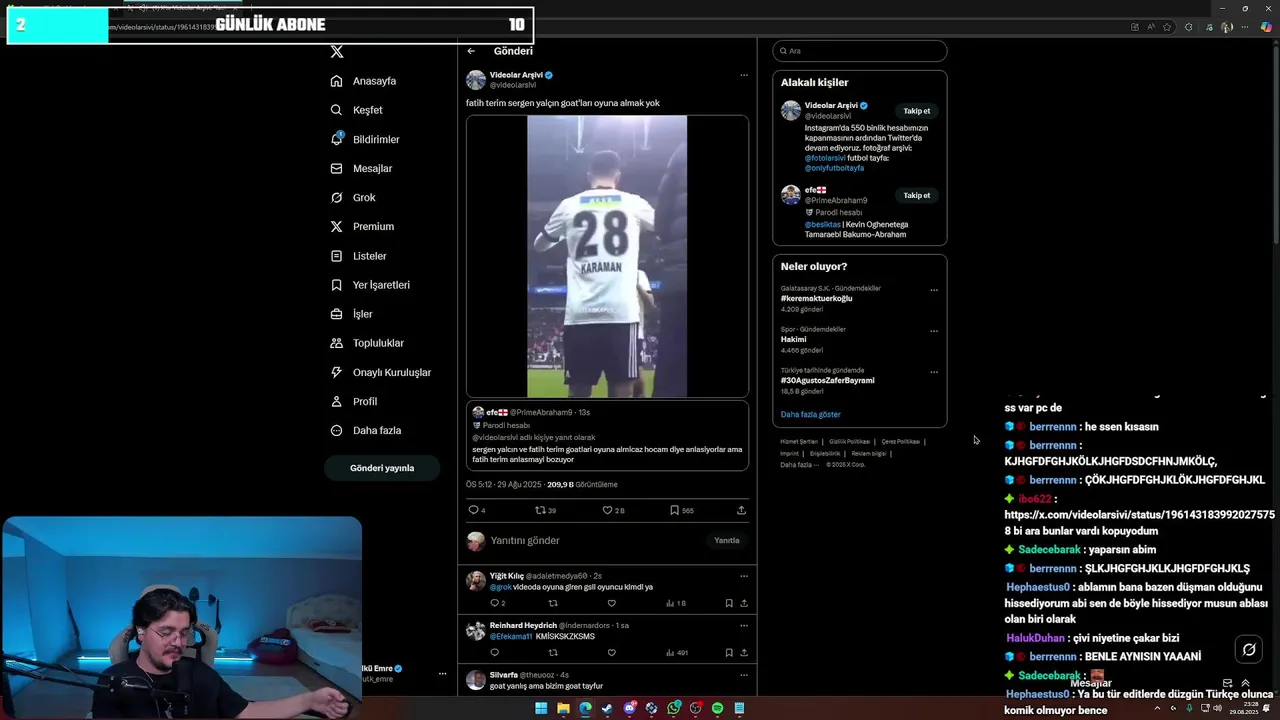Click the X logo in the sidebar
The image size is (1280, 720).
(337, 51)
